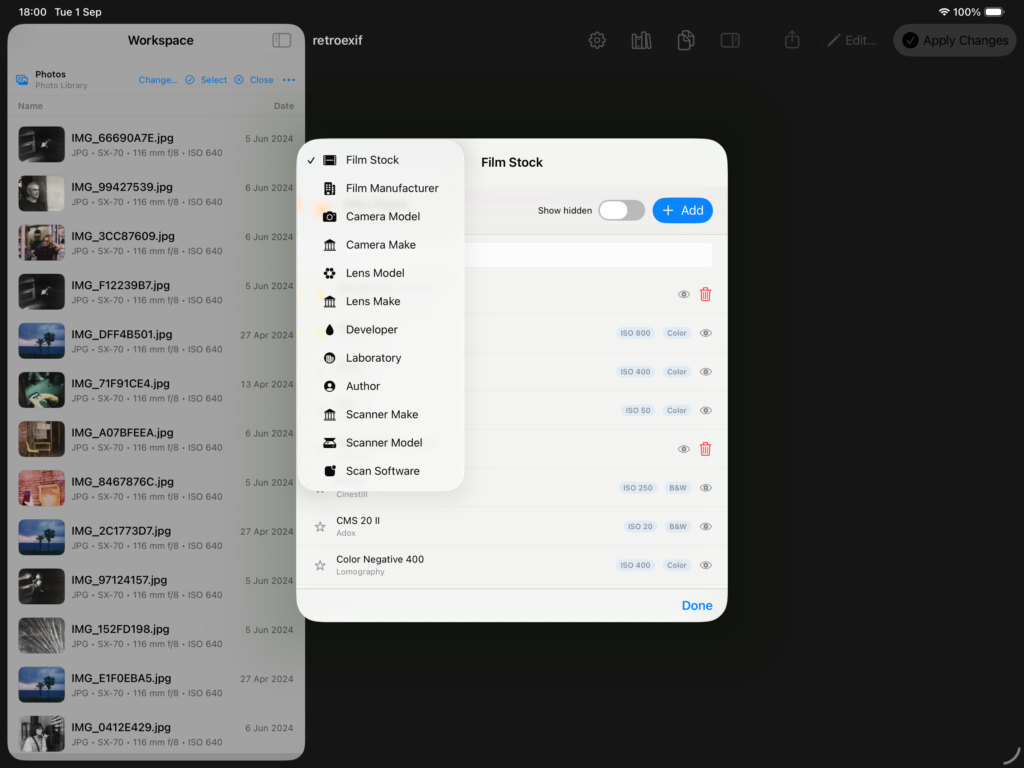
Task: Select file IMG_3CC87609.jpg
Action: click(x=156, y=242)
